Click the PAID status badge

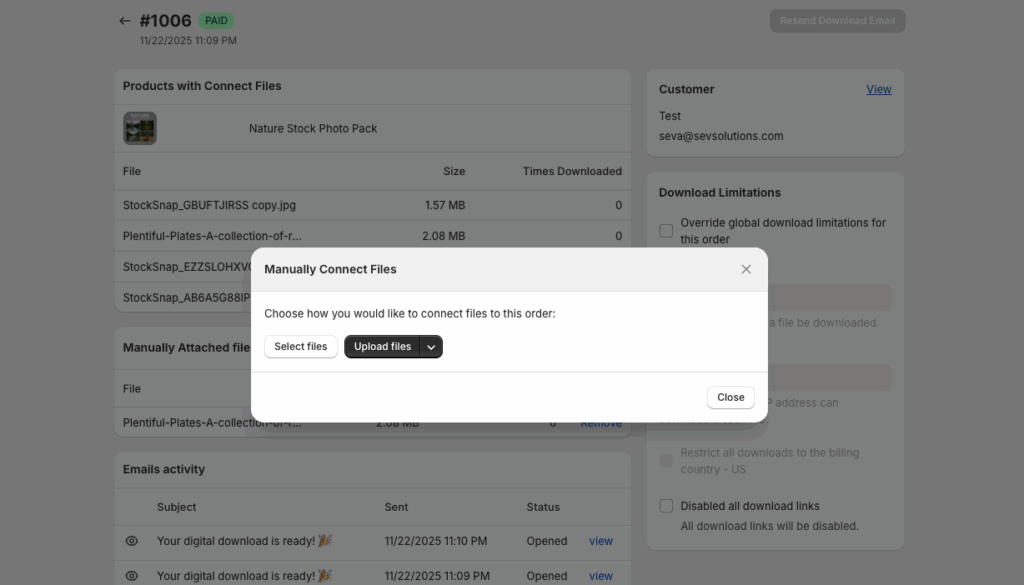tap(216, 20)
